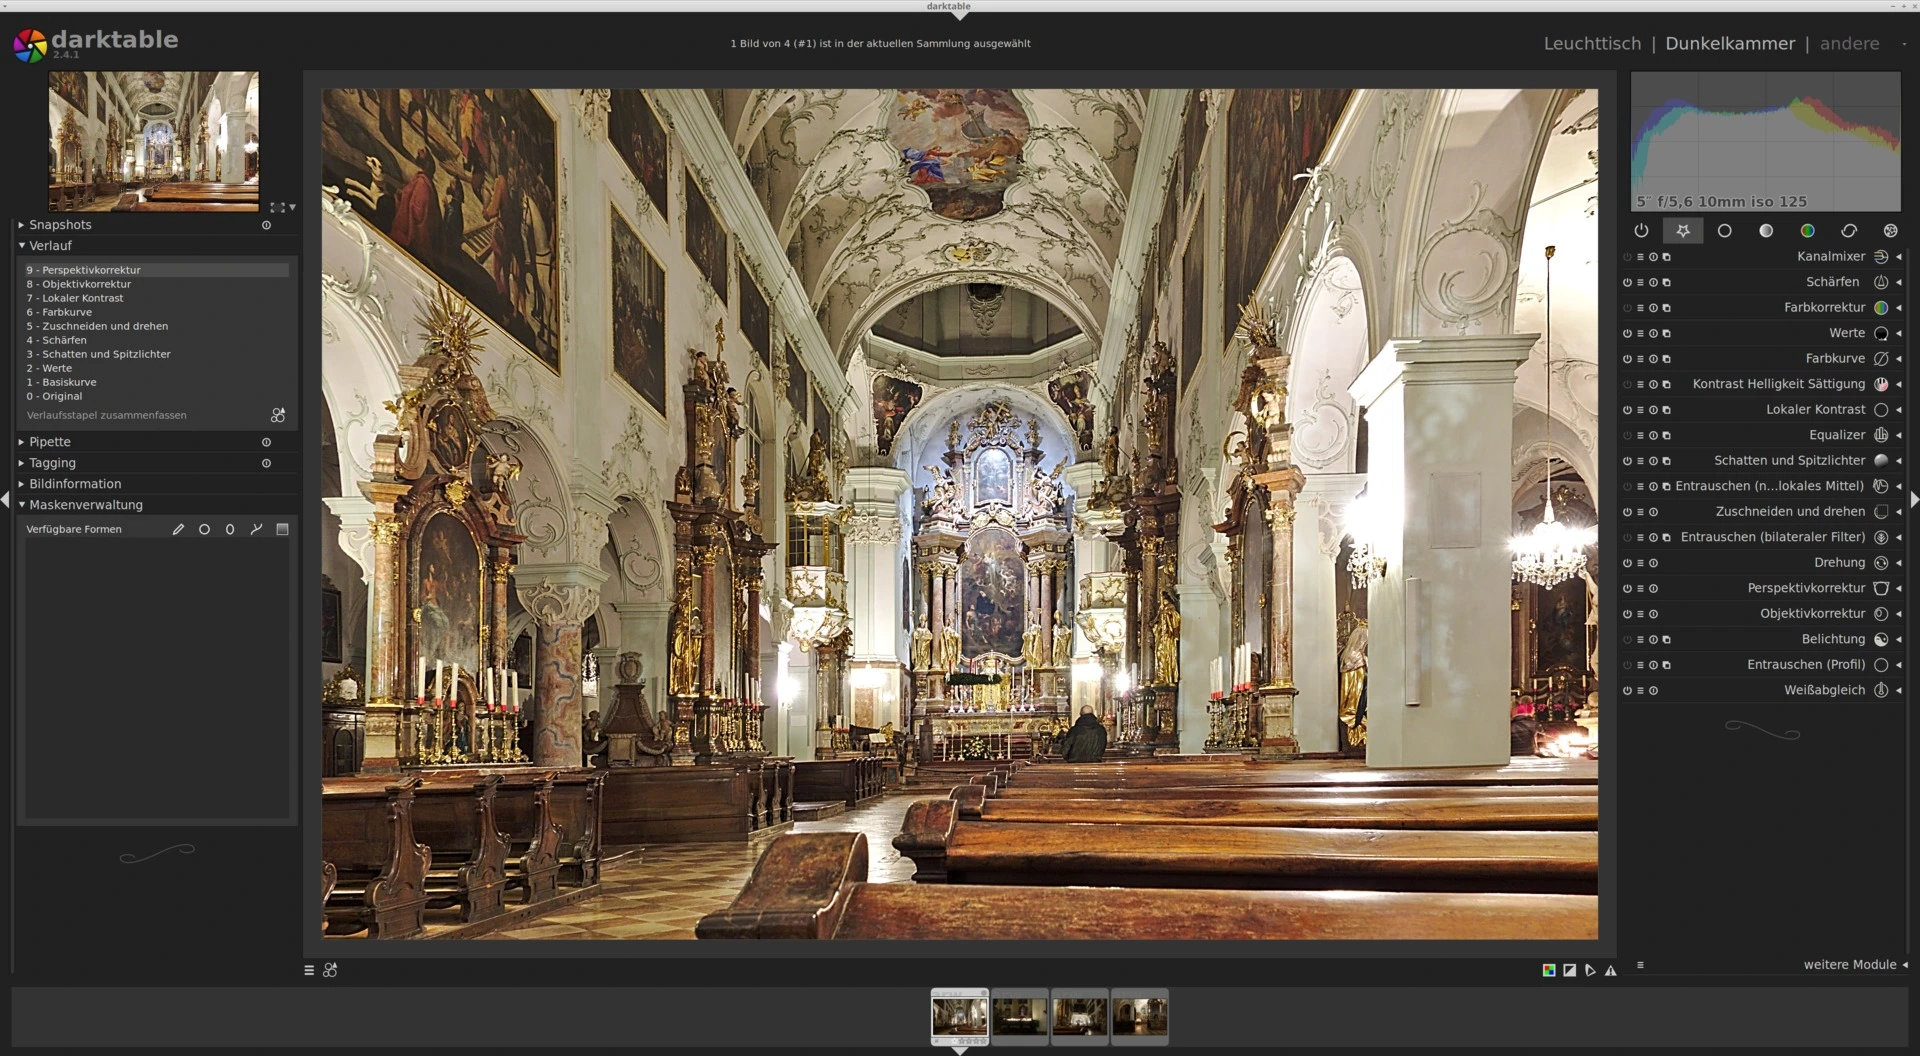This screenshot has height=1056, width=1920.
Task: Disable the Weißabgleich module power button
Action: 1627,691
